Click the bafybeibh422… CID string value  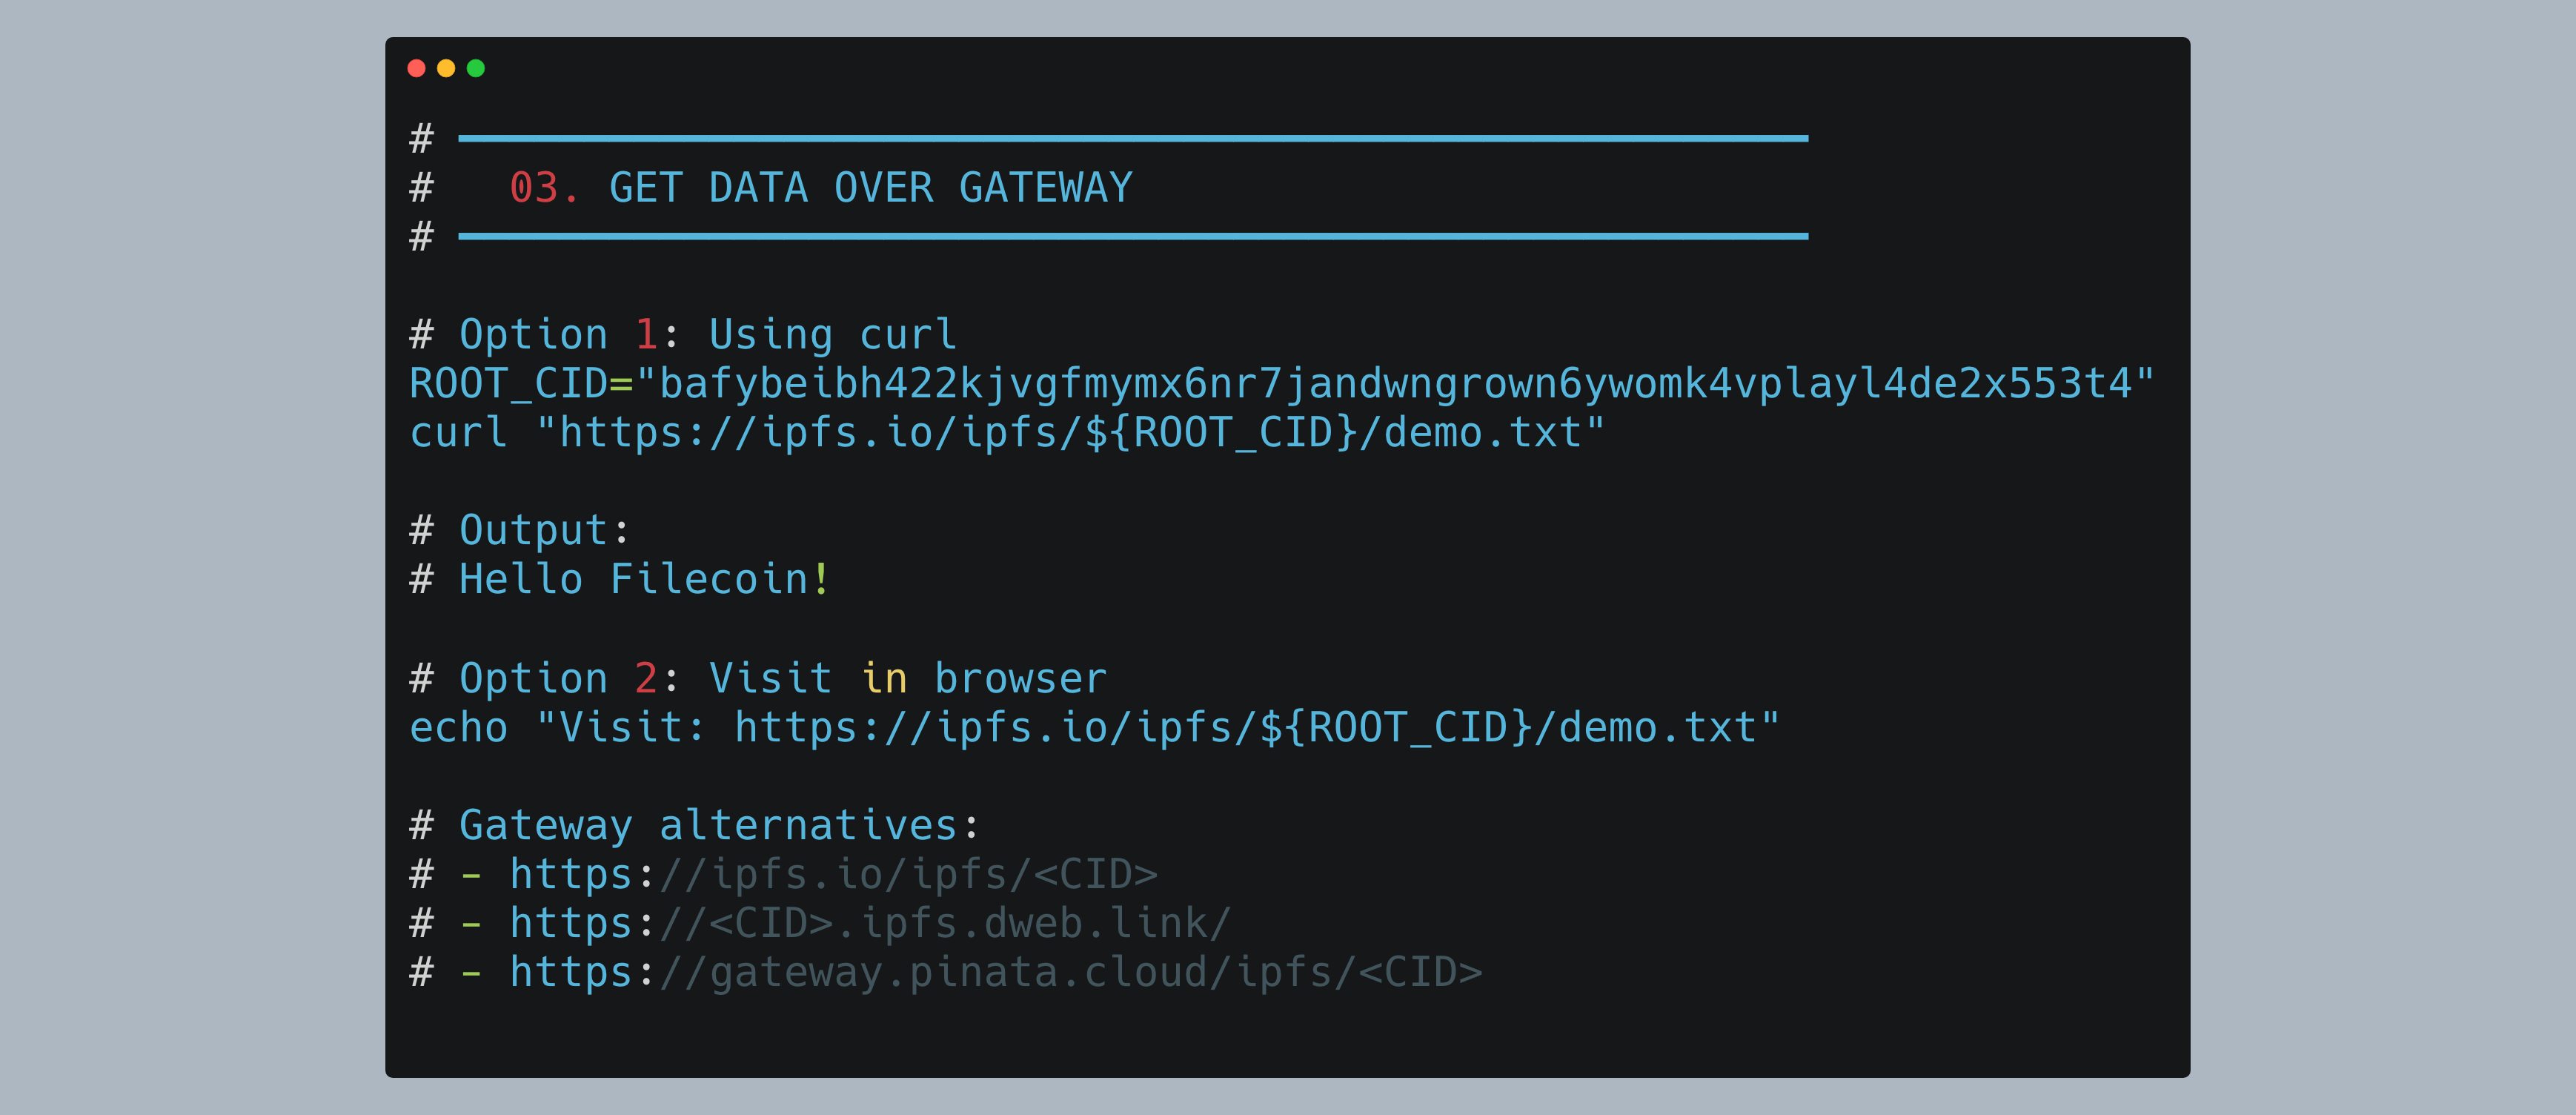coord(1395,384)
